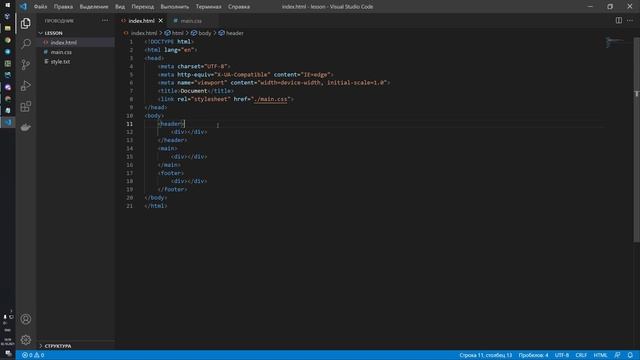Viewport: 640px width, 360px height.
Task: Open the Extensions view
Action: point(26,107)
